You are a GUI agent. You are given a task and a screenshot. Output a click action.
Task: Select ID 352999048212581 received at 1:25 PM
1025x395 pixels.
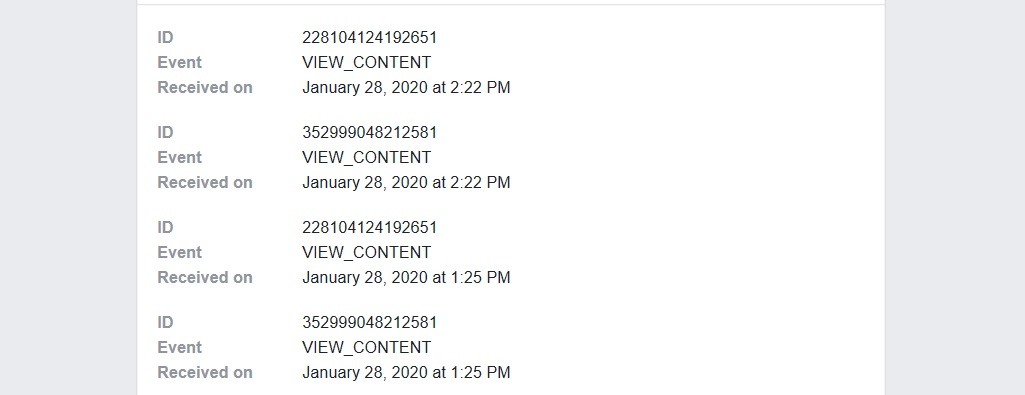coord(369,322)
